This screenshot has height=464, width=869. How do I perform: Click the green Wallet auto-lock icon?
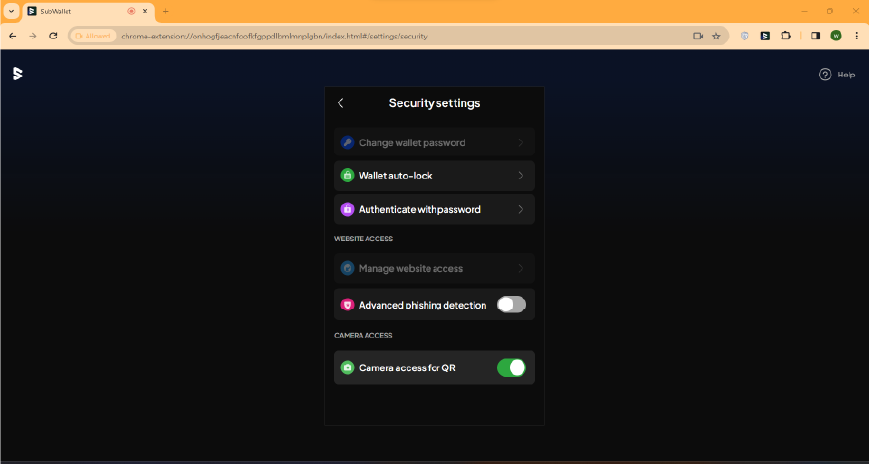(x=347, y=176)
